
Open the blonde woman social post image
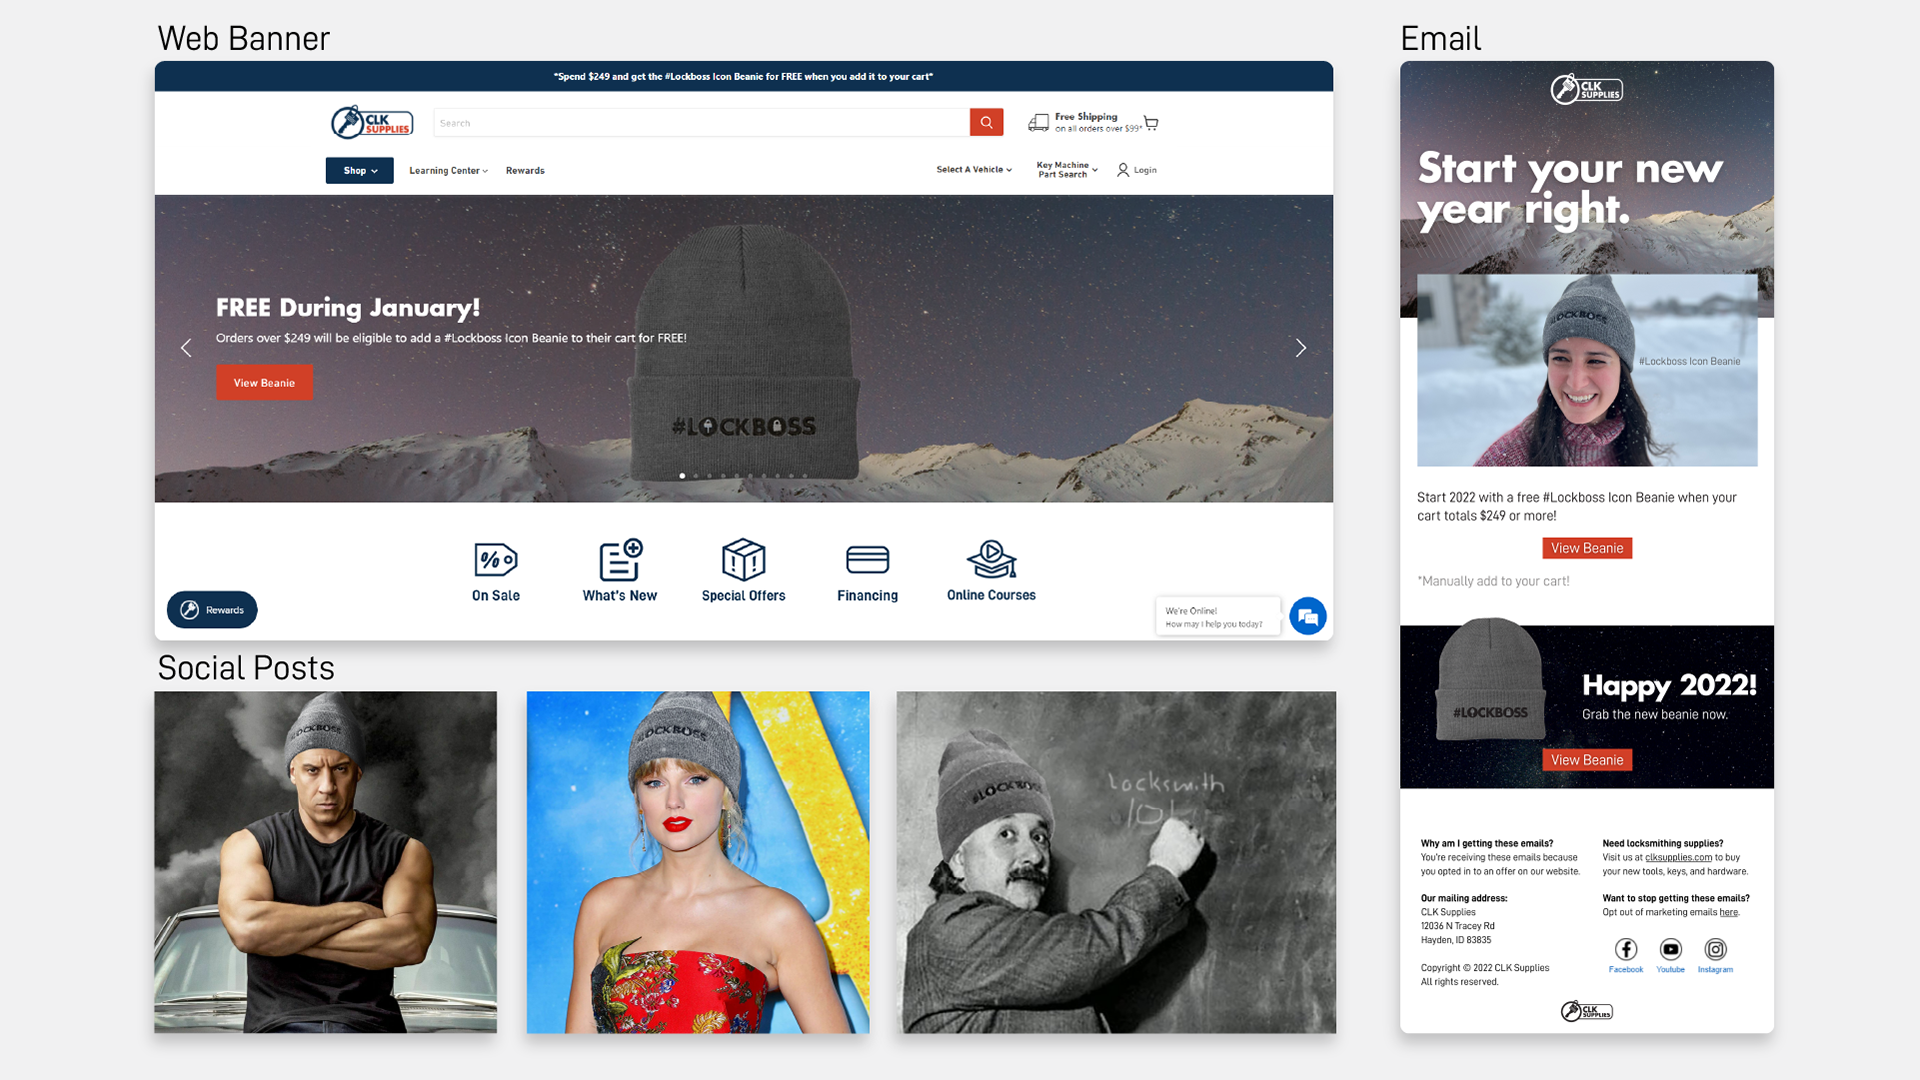[698, 862]
